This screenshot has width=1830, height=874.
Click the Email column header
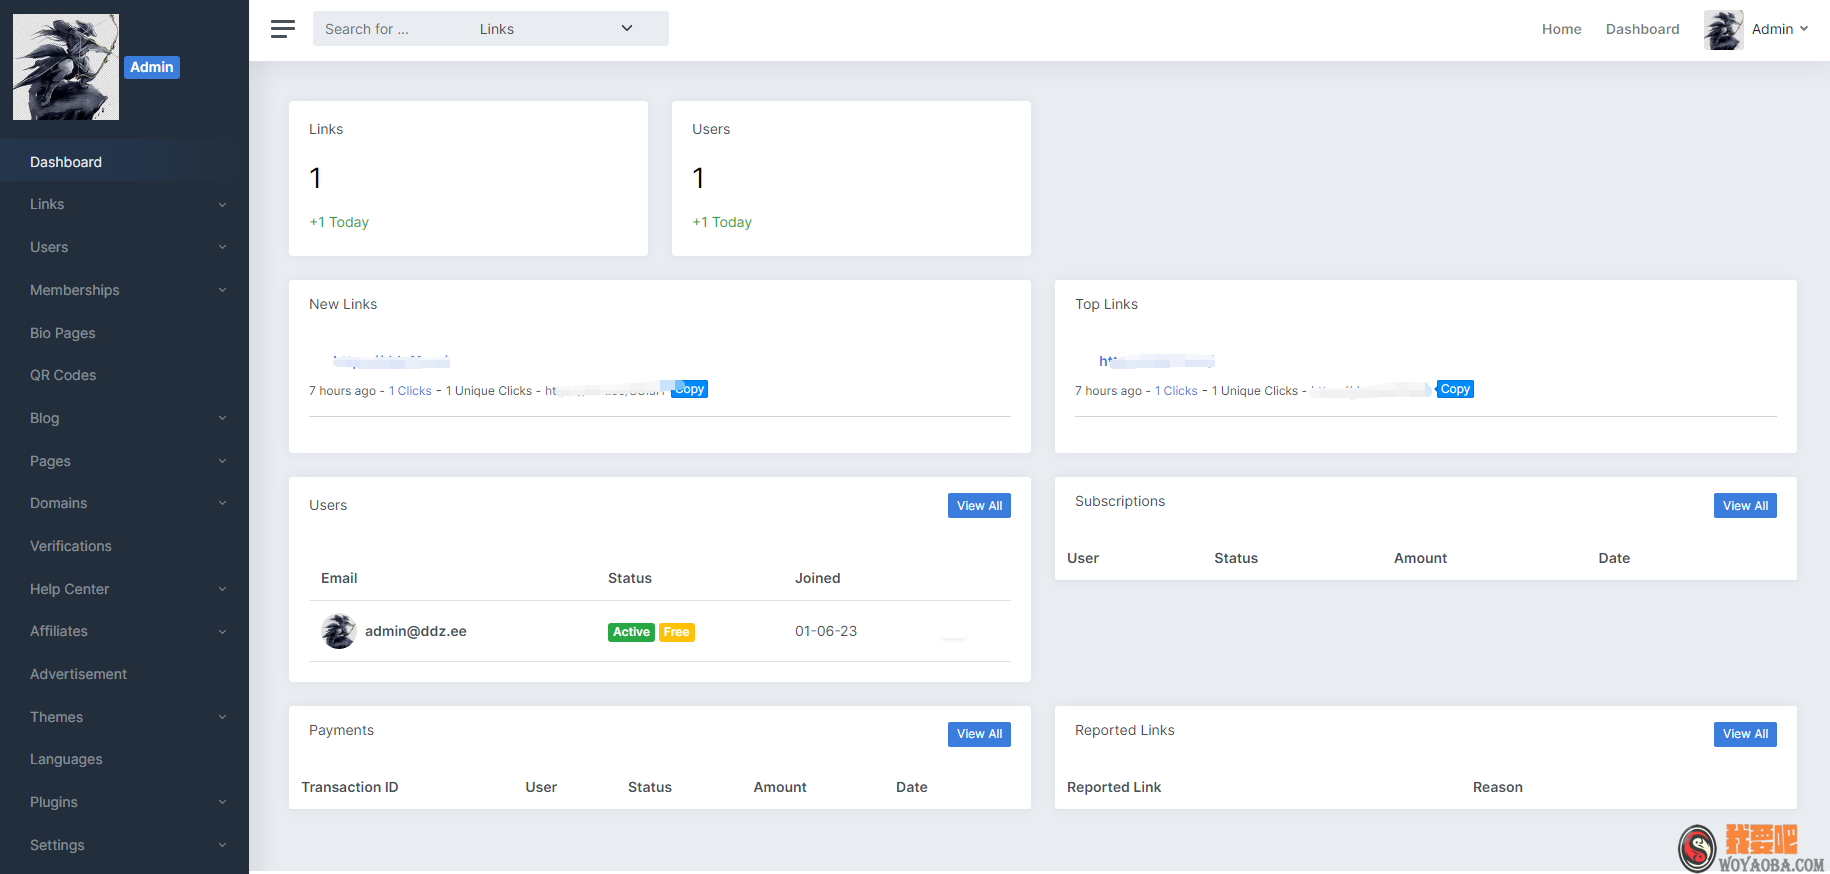click(x=339, y=578)
